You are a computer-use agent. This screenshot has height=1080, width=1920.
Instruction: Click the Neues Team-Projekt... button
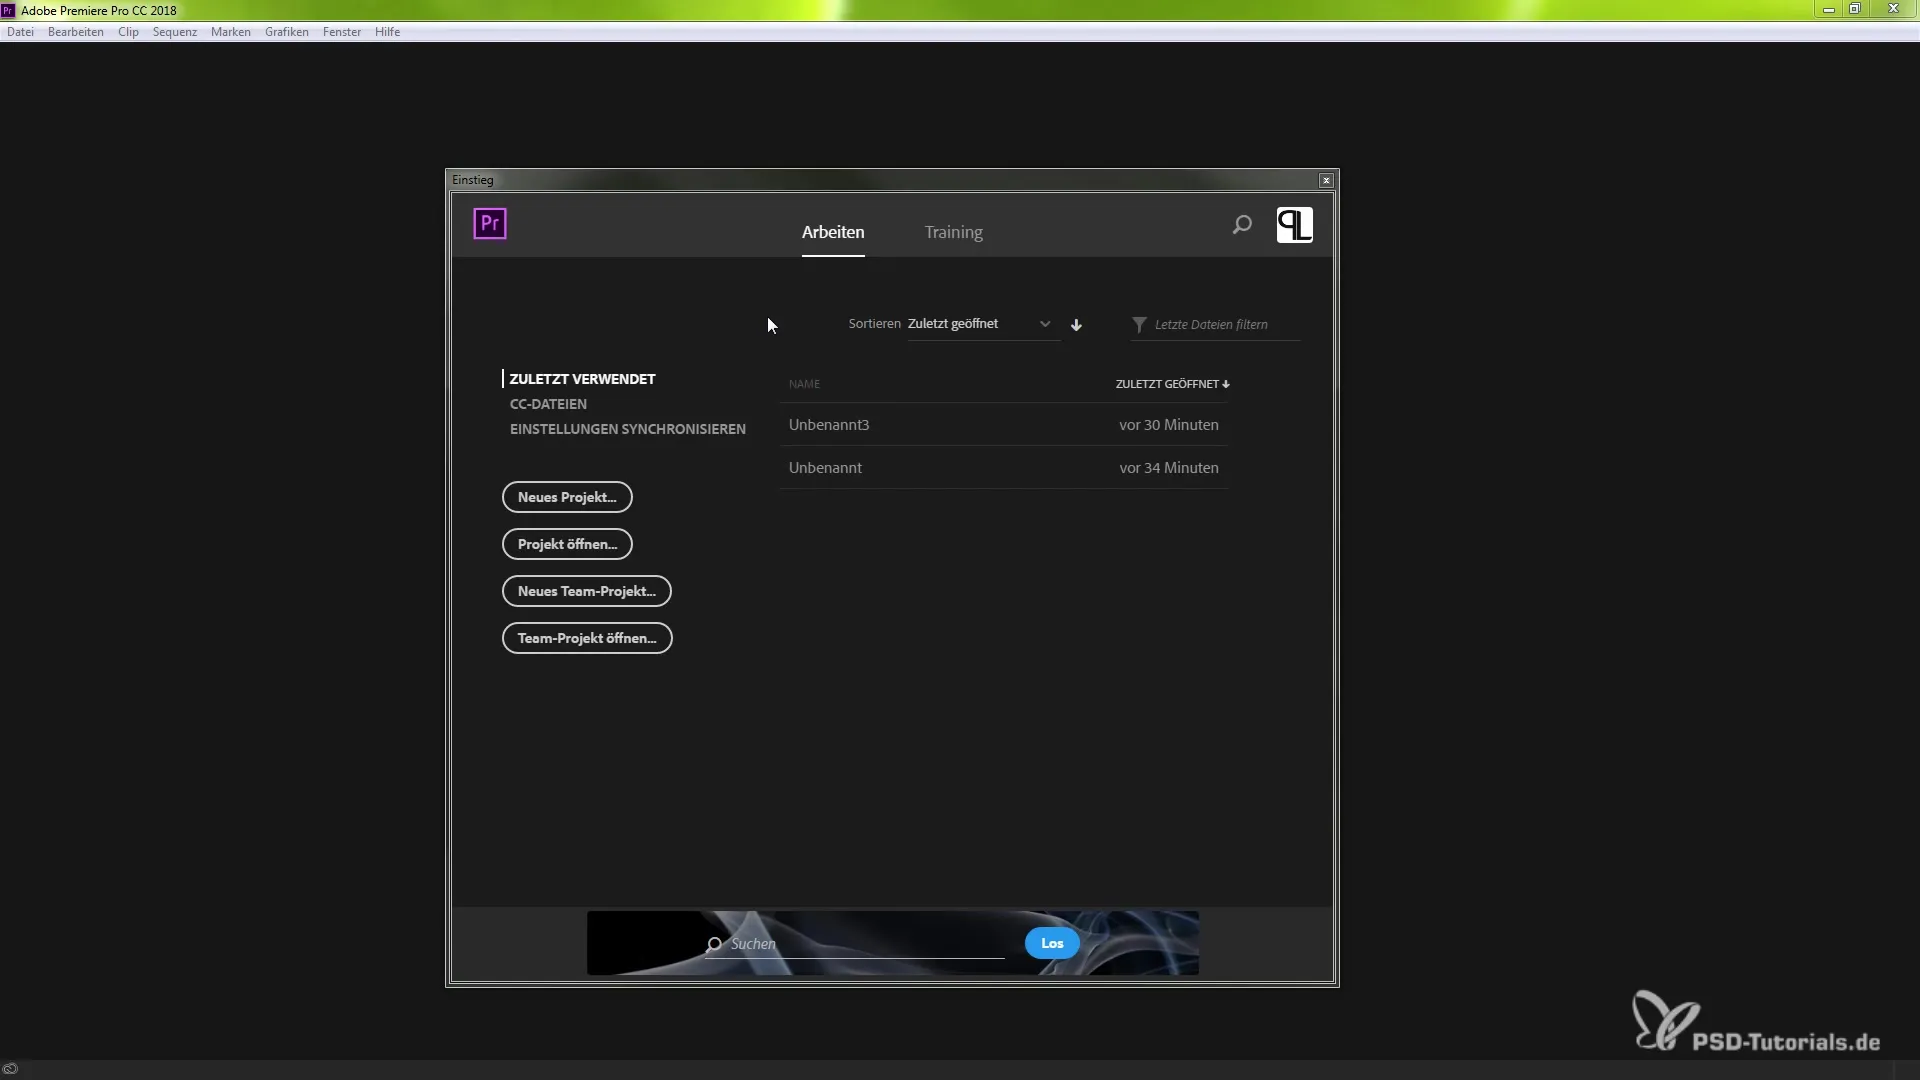pos(587,591)
